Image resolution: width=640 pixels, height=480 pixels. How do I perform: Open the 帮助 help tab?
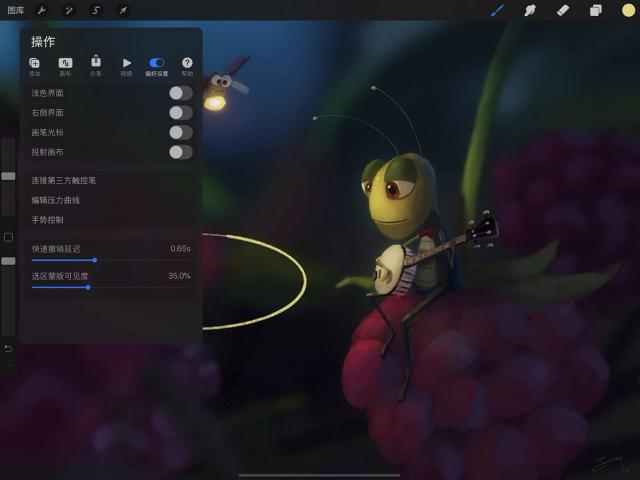point(187,67)
